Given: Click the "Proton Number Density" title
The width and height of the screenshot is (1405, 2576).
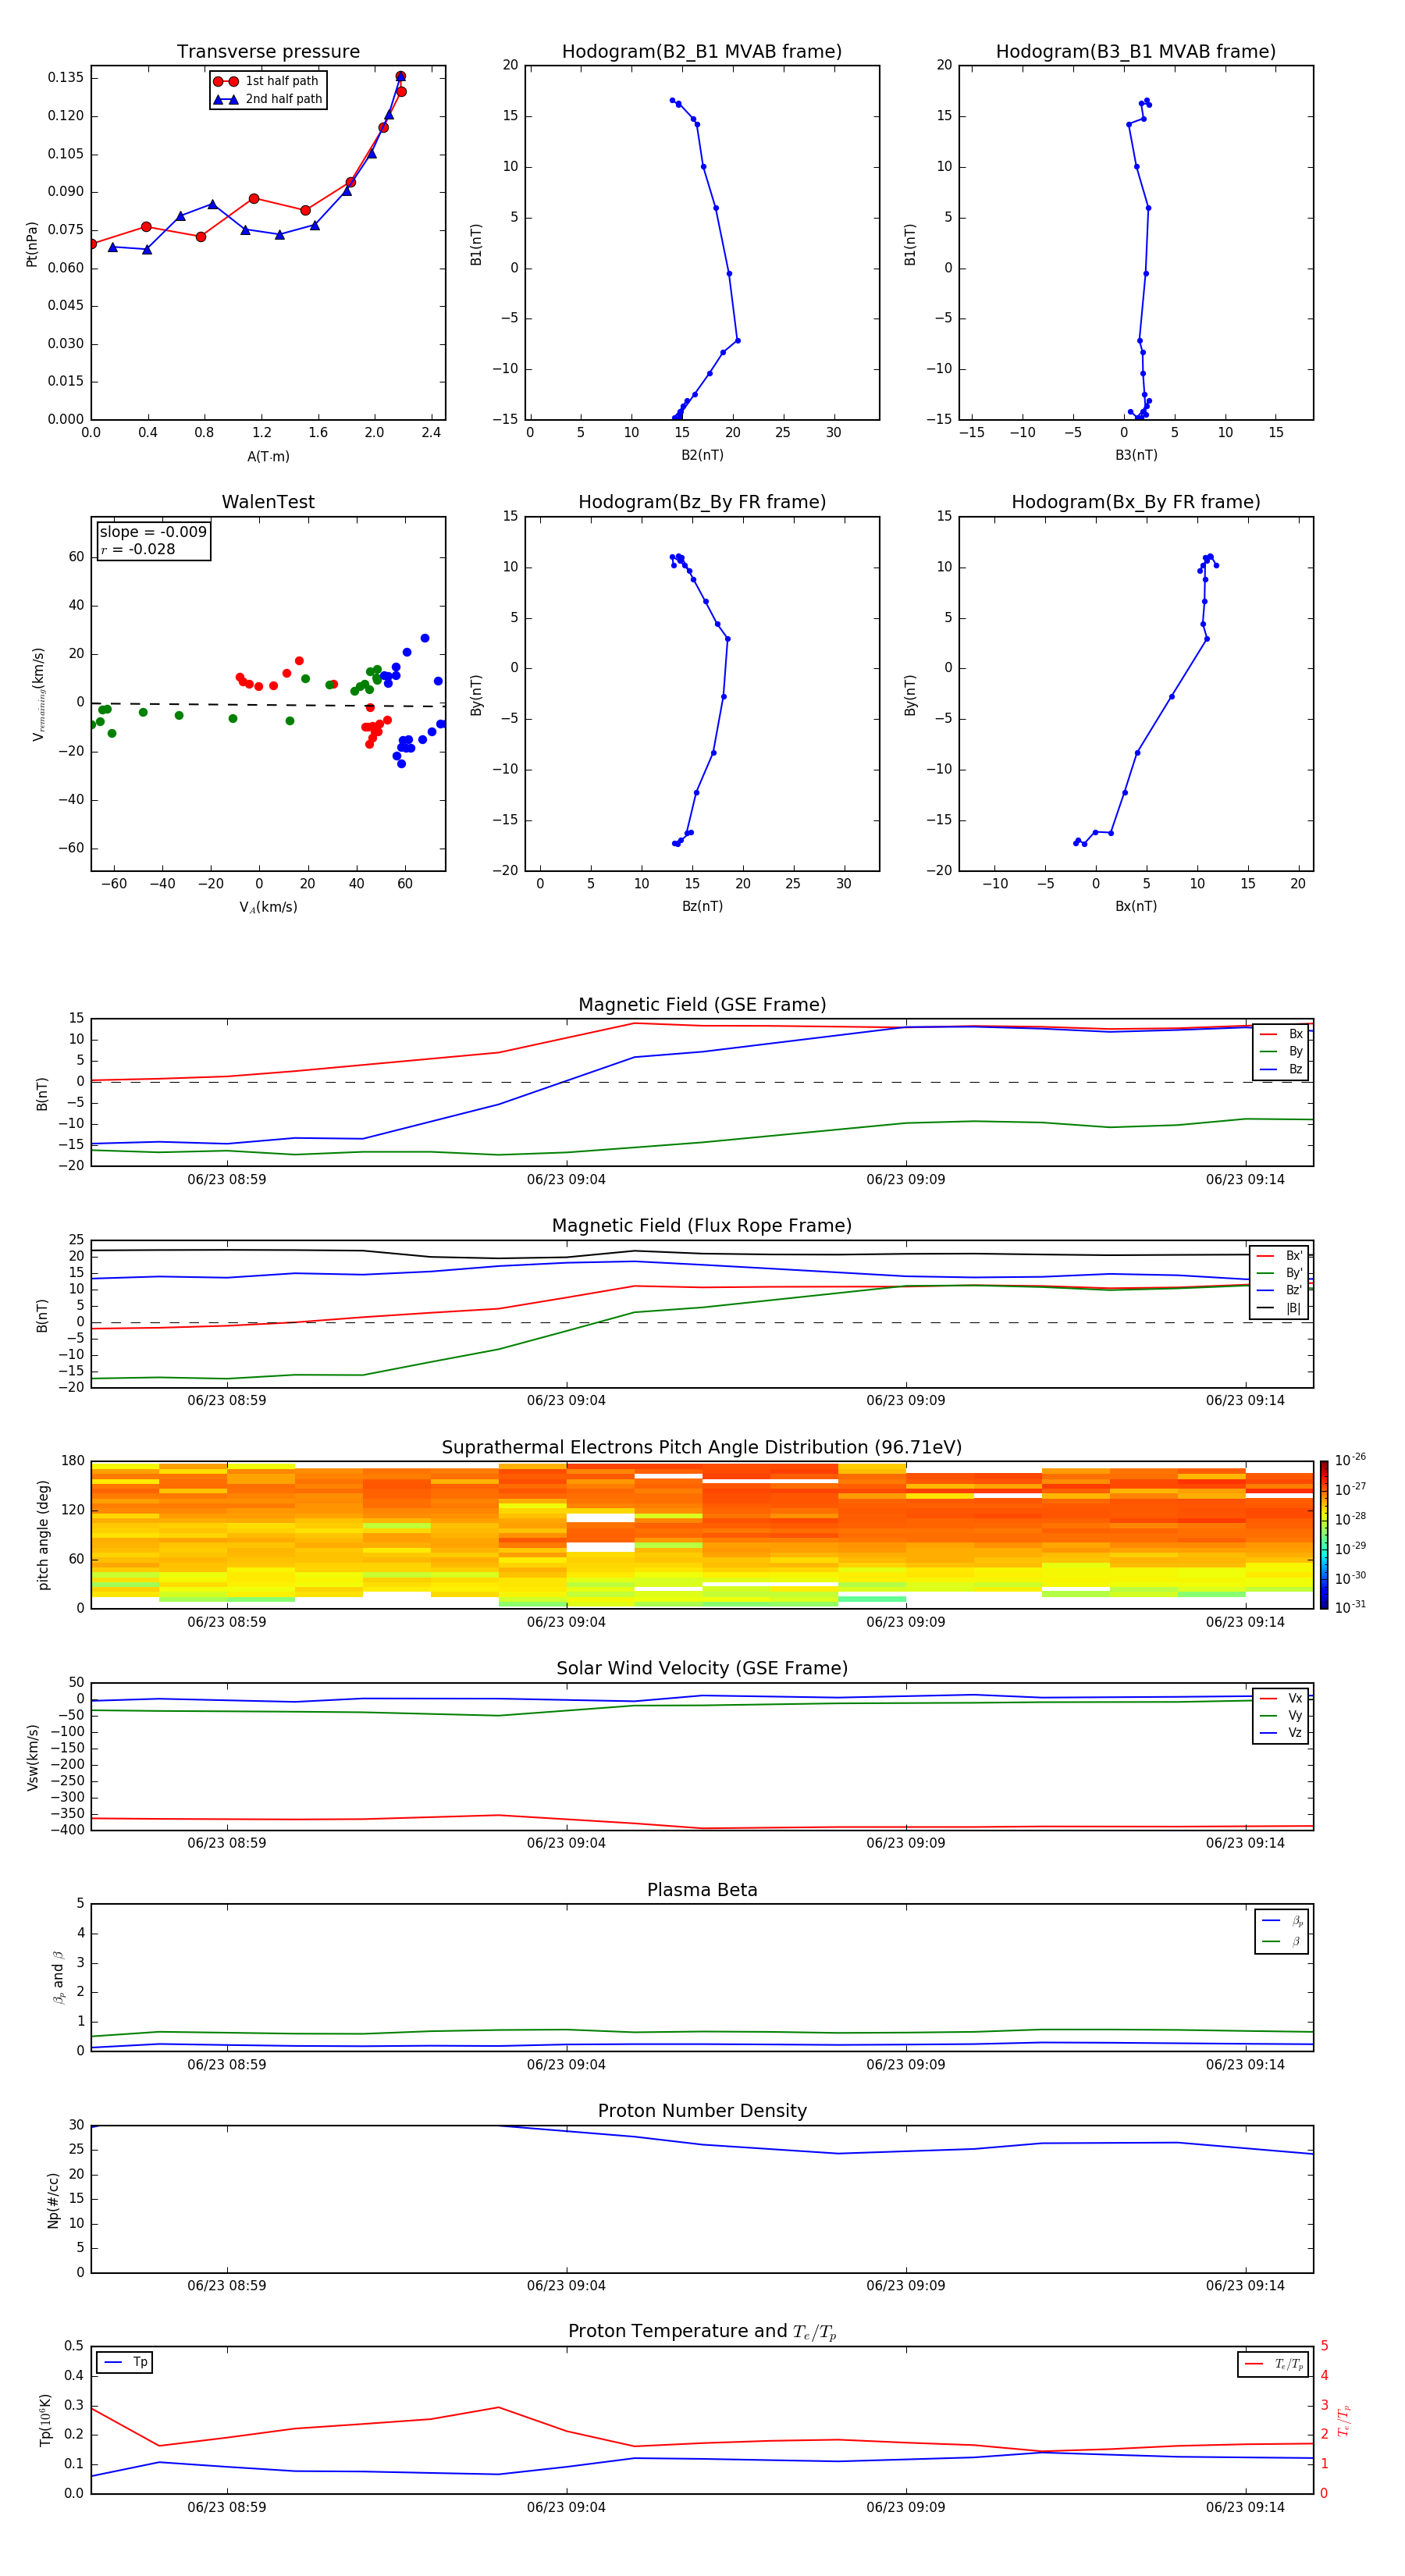Looking at the screenshot, I should point(702,2112).
